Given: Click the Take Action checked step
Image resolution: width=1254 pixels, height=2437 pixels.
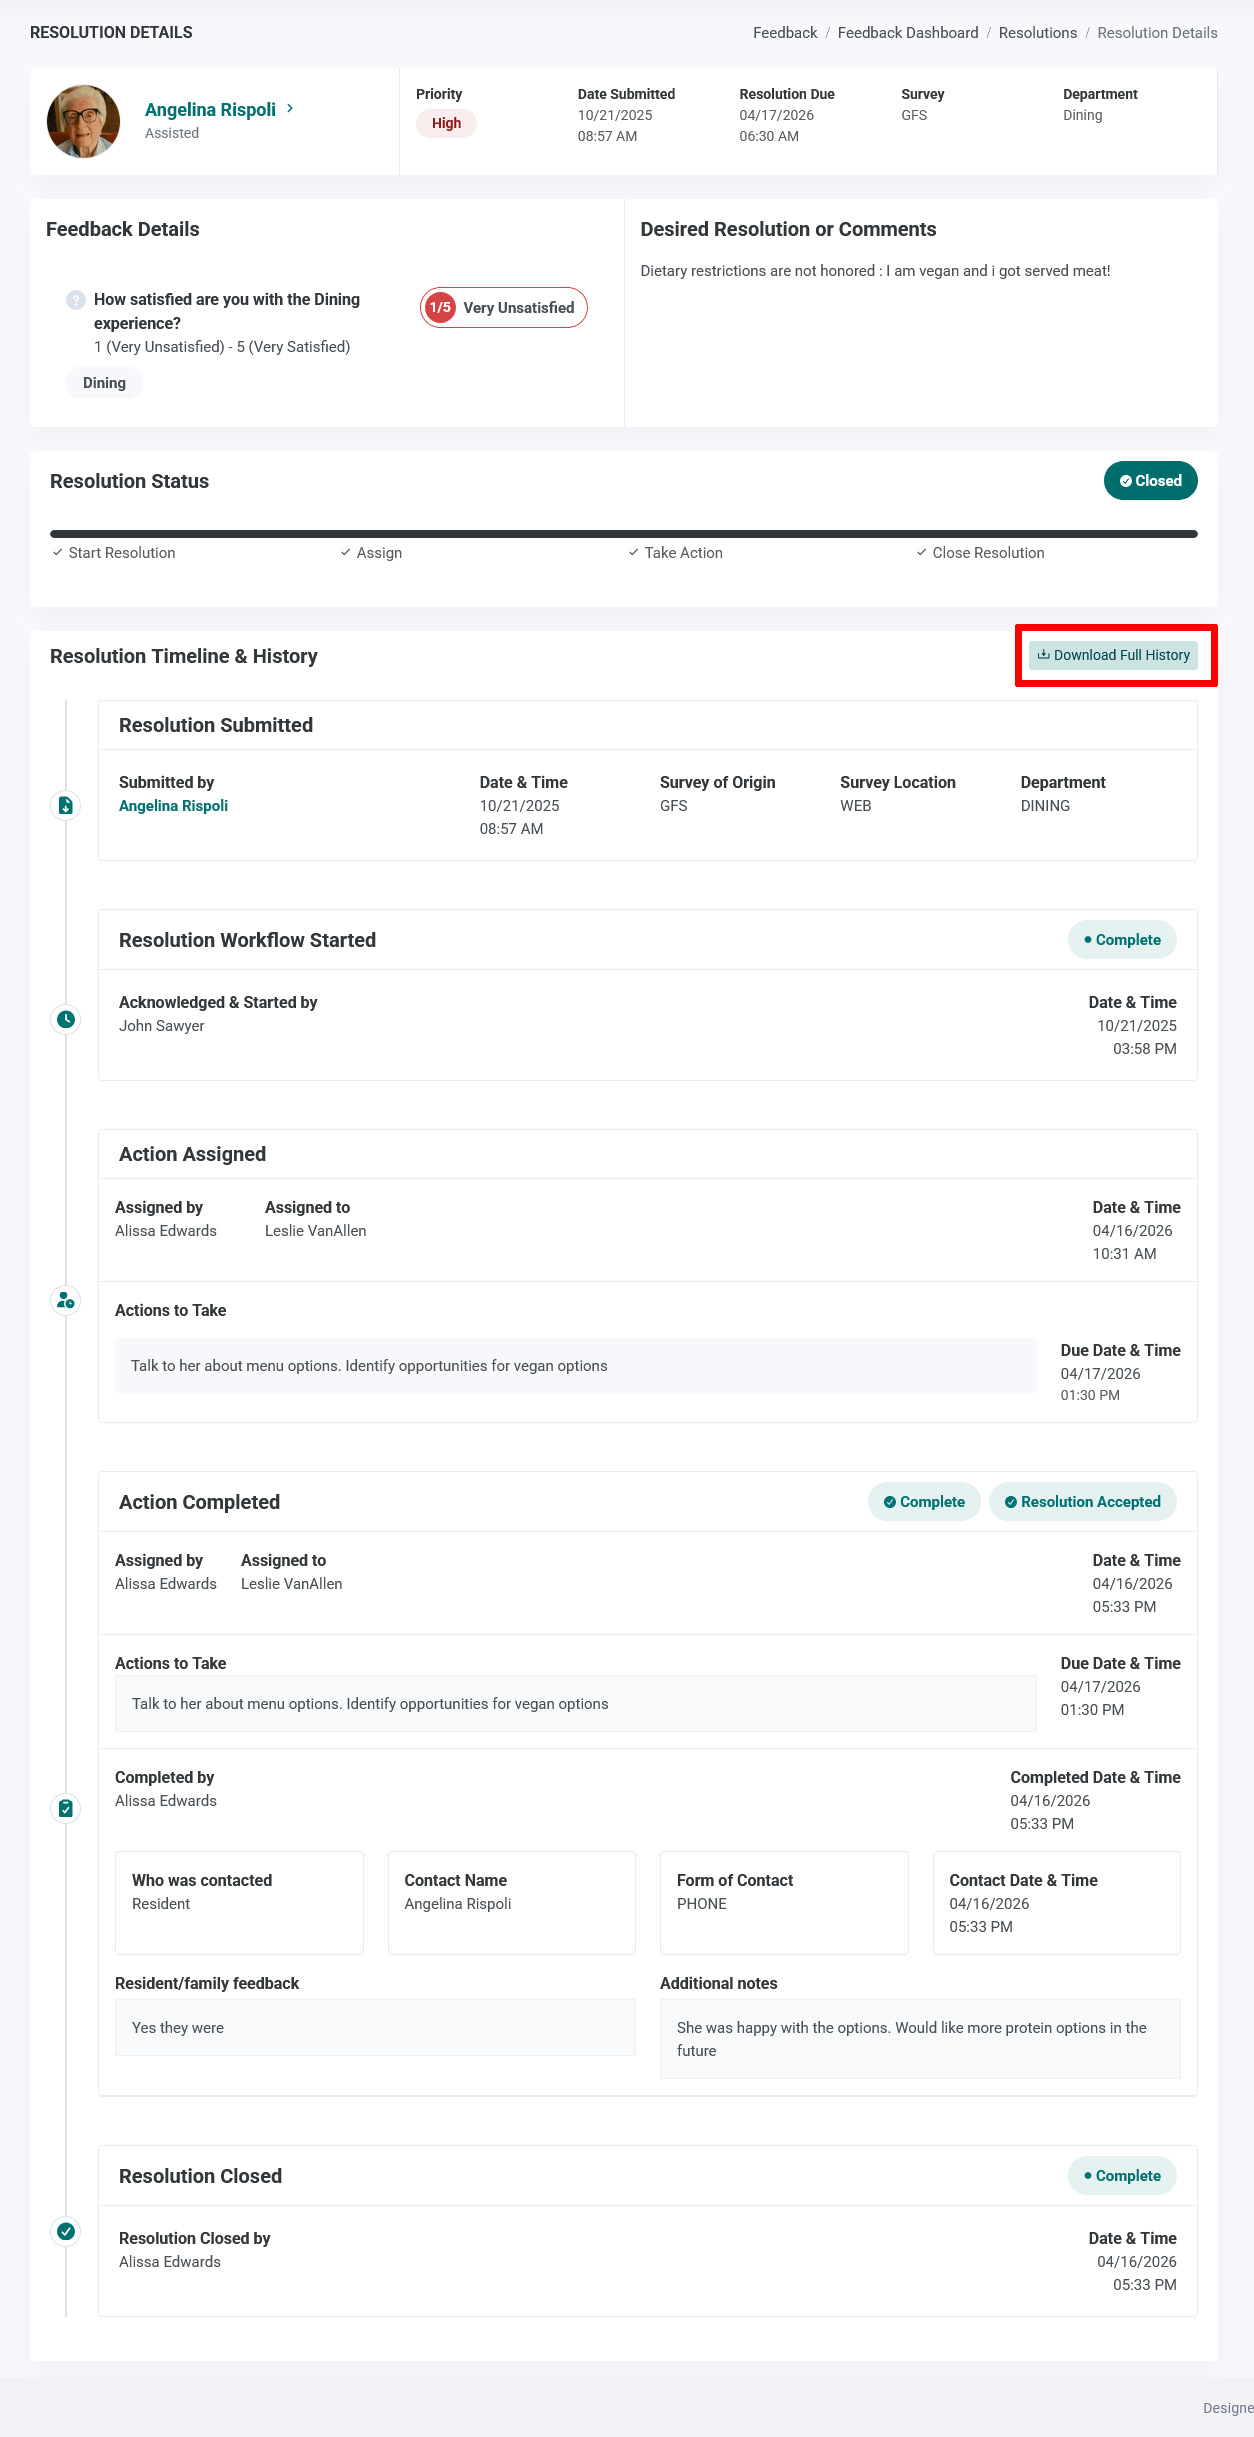Looking at the screenshot, I should click(x=675, y=553).
